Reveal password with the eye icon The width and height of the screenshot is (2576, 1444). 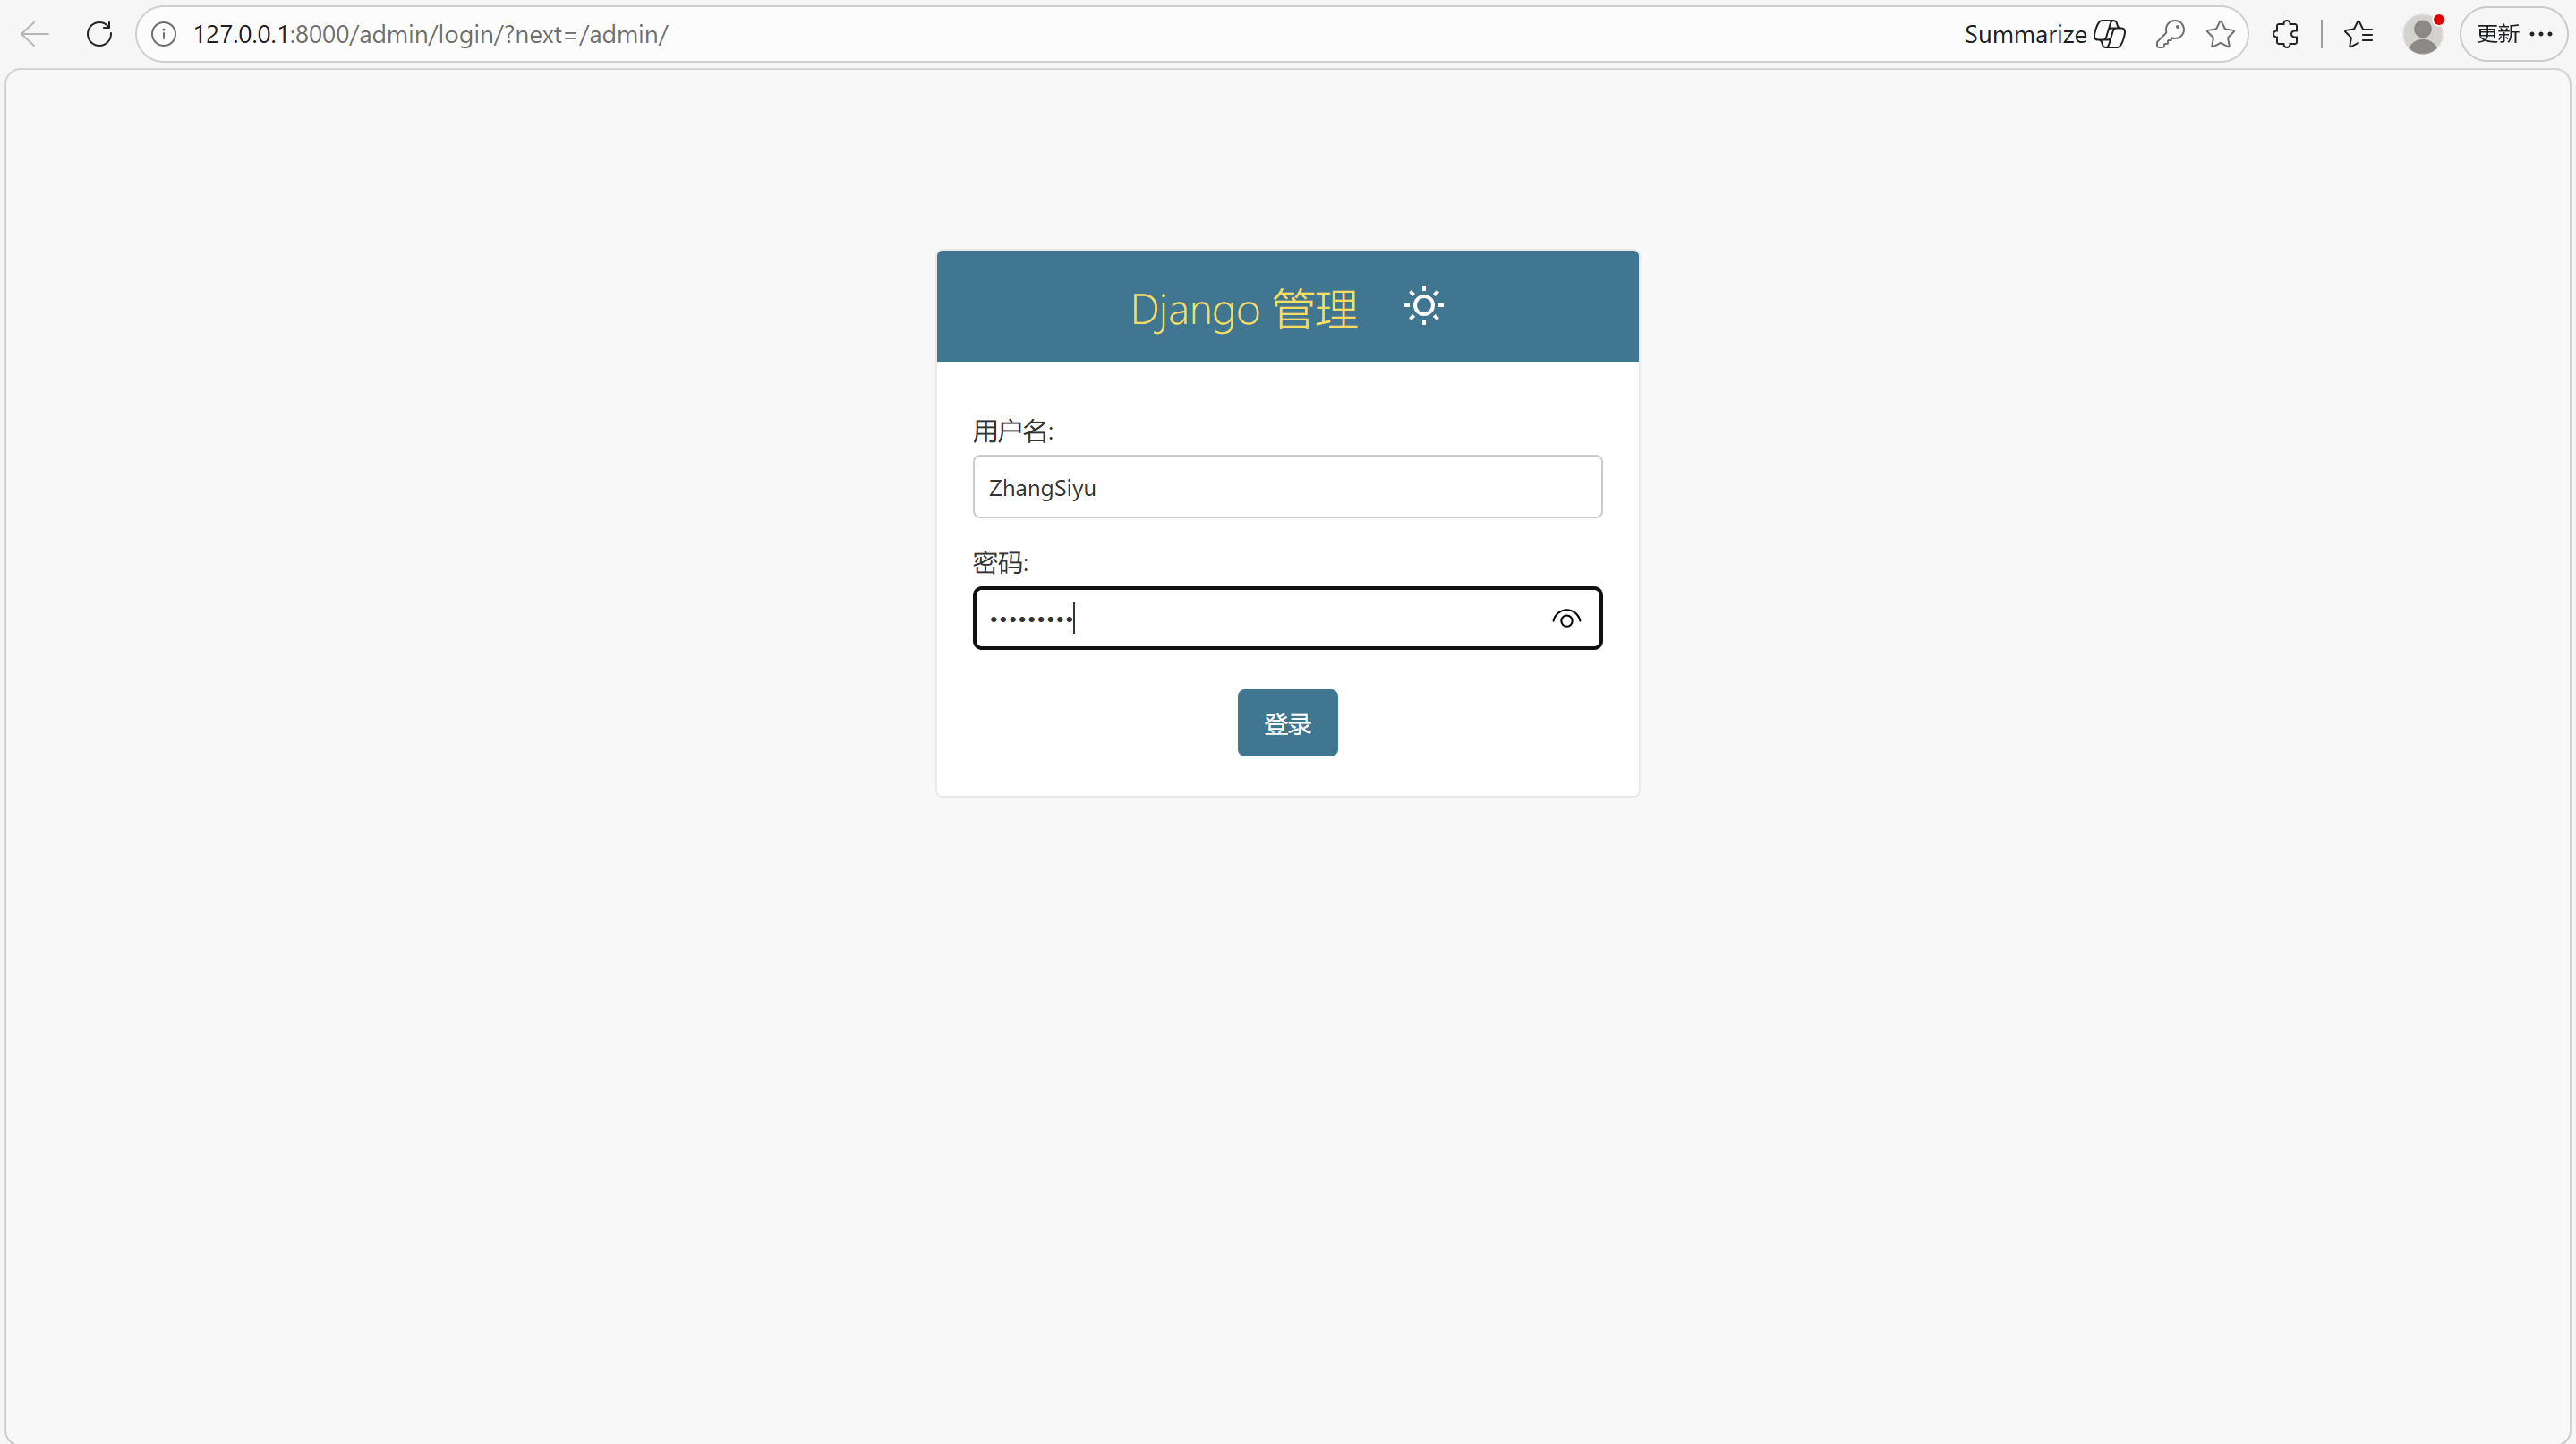[1566, 619]
